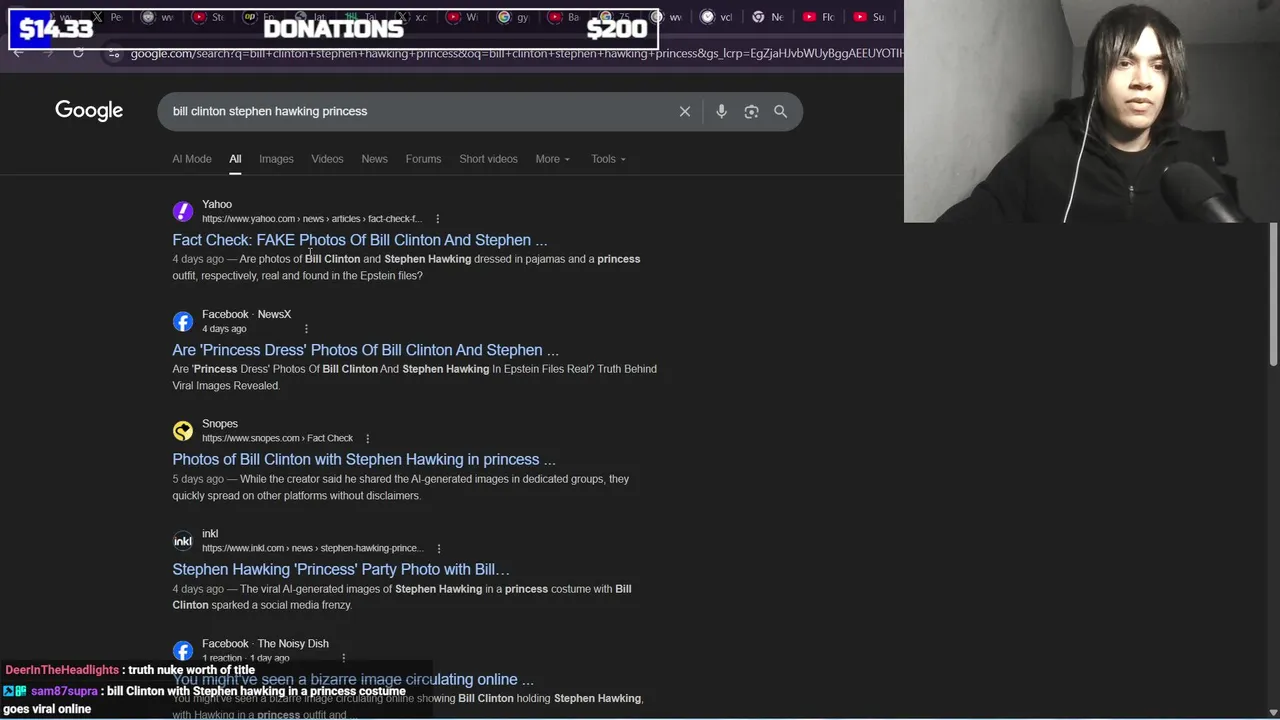
Task: Switch to the YouTube tab labeled Flc
Action: [817, 17]
